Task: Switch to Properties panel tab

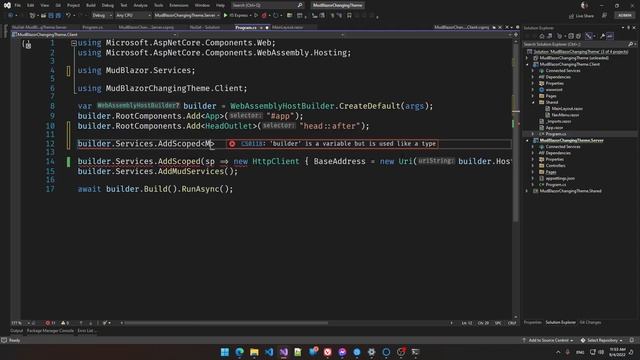Action: pyautogui.click(x=533, y=322)
